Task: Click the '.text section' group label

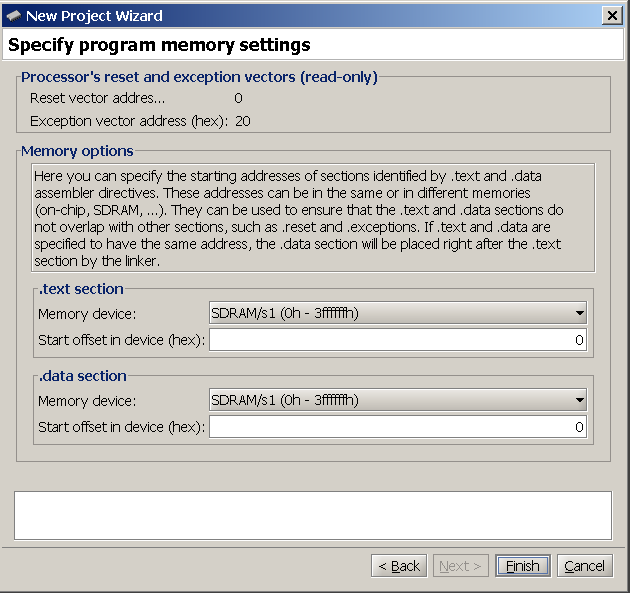Action: 81,289
